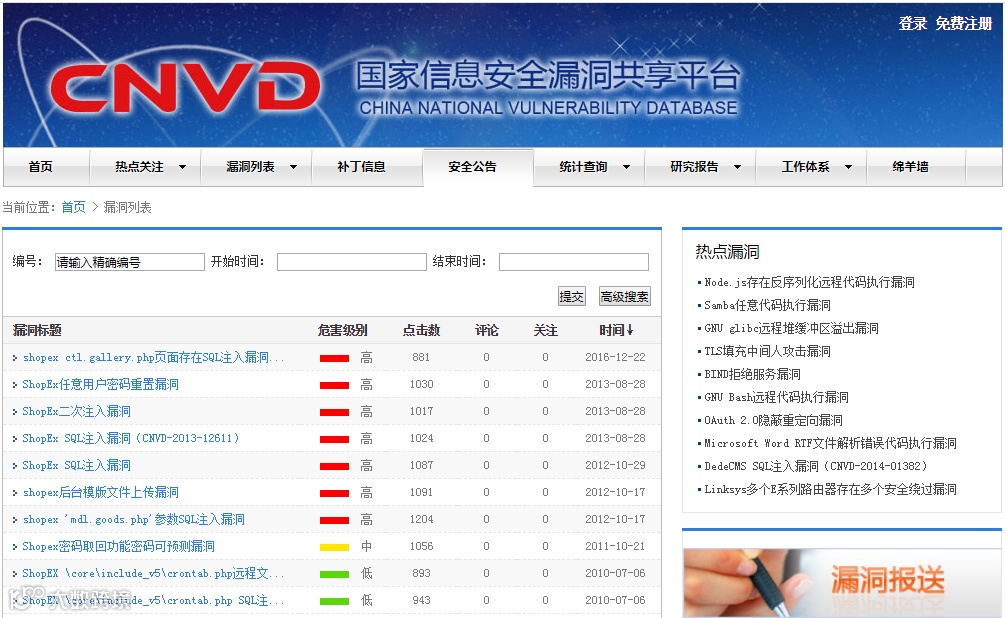The width and height of the screenshot is (1005, 618).
Task: Open the 研究报告 menu
Action: 694,167
